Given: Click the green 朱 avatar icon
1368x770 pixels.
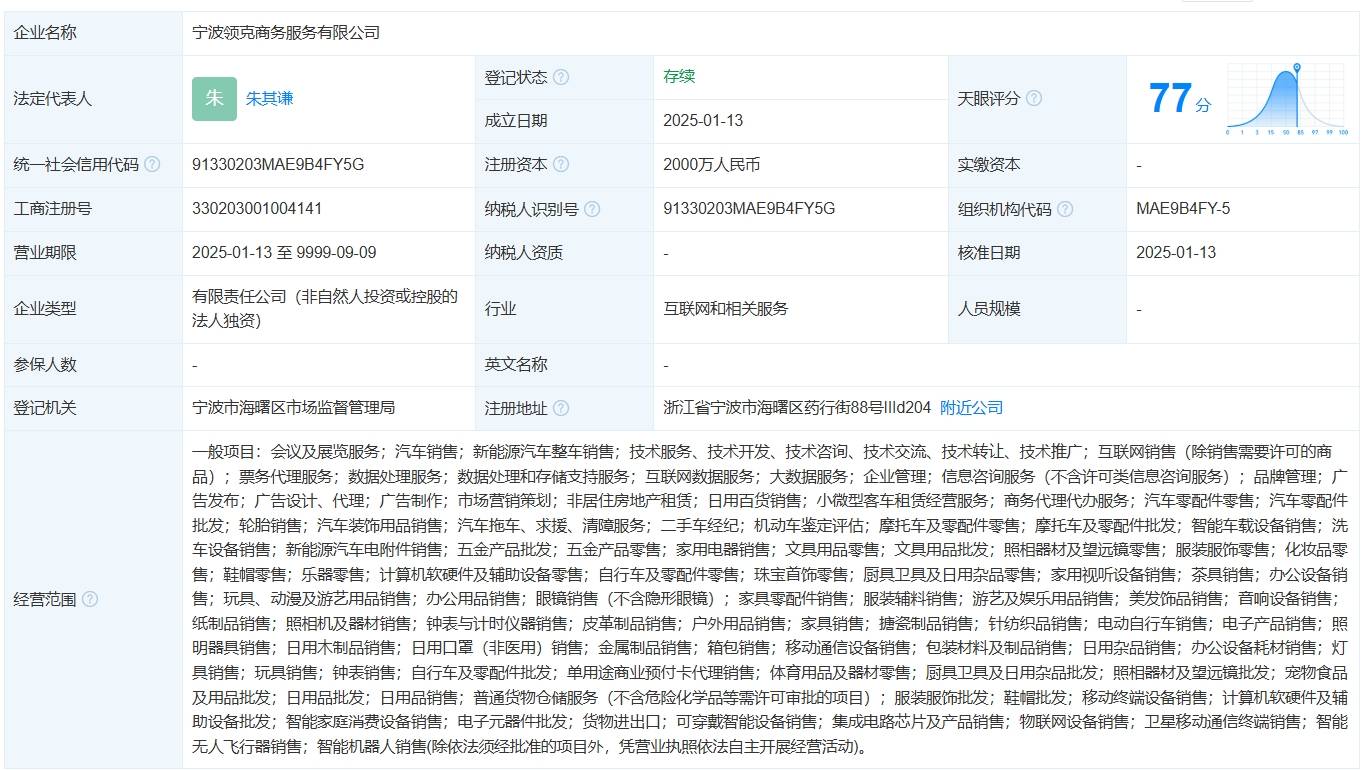Looking at the screenshot, I should (214, 98).
